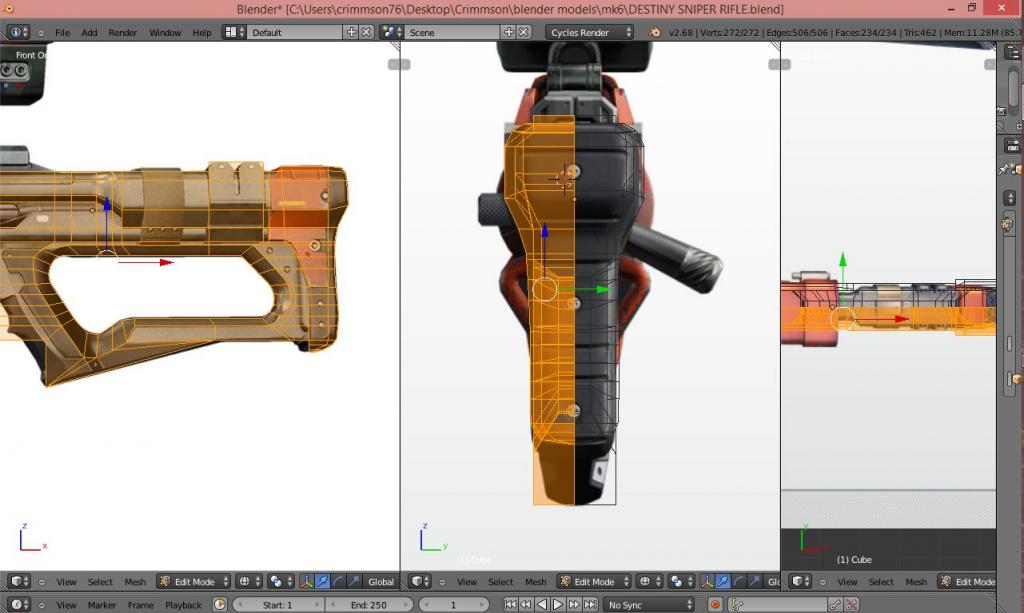Open Edit Mode dropdown in left viewport
The height and width of the screenshot is (613, 1024).
click(x=194, y=581)
